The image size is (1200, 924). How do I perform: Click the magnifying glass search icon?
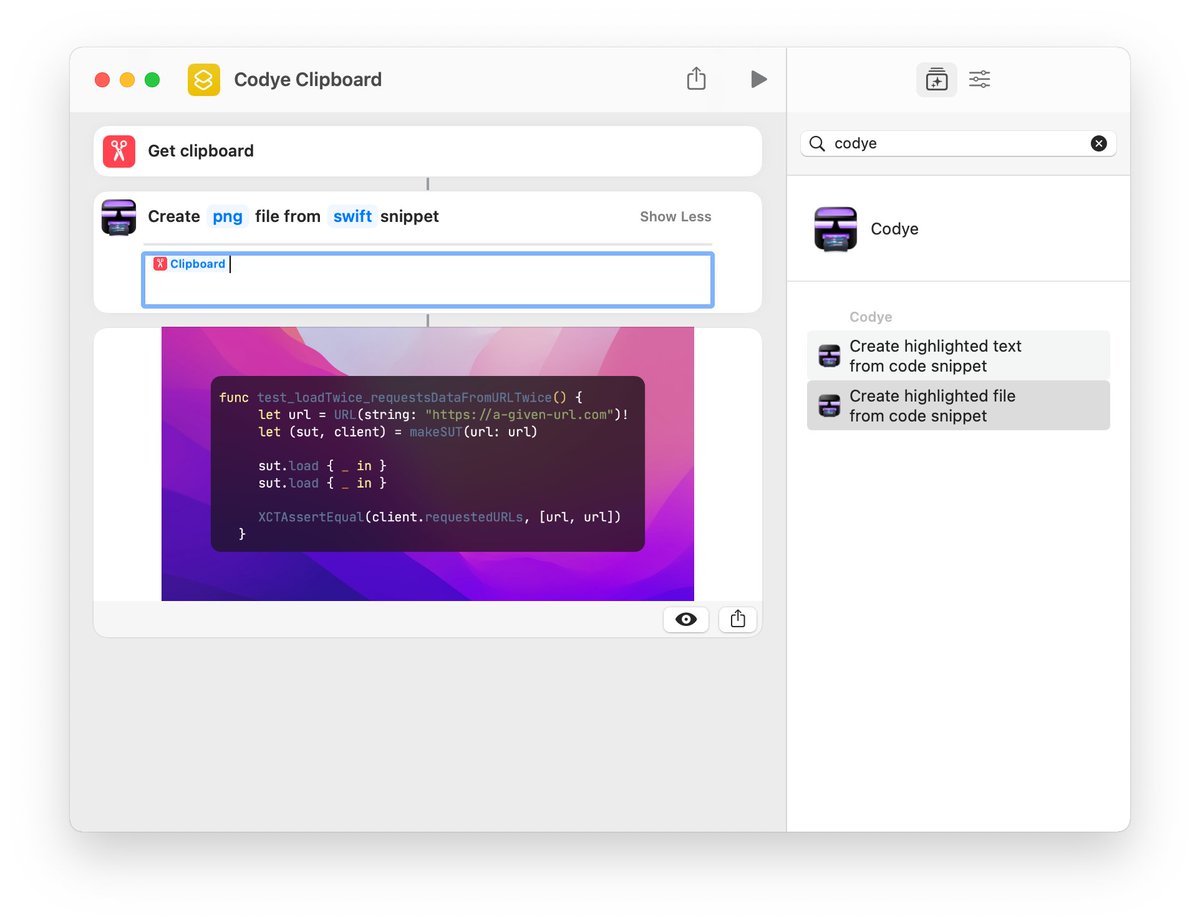(817, 144)
